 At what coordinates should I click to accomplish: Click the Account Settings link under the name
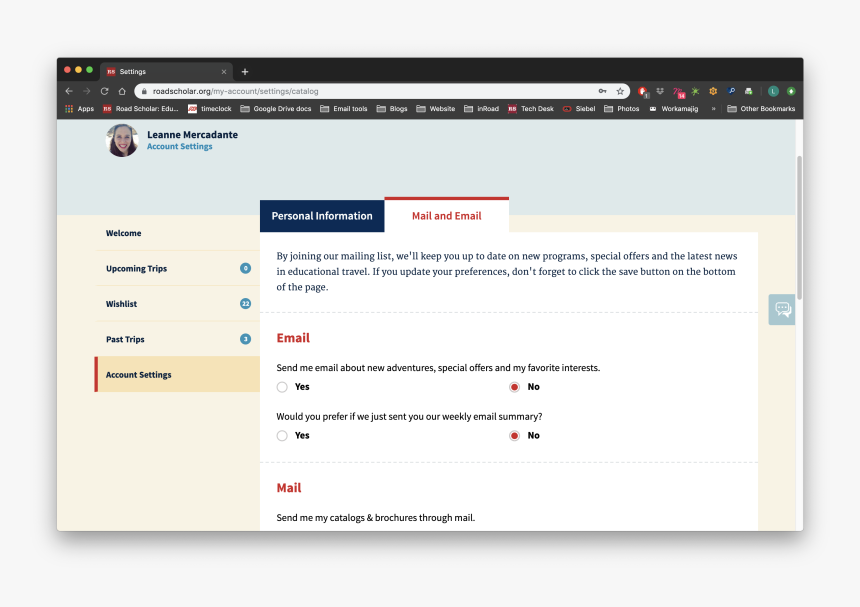click(x=179, y=146)
